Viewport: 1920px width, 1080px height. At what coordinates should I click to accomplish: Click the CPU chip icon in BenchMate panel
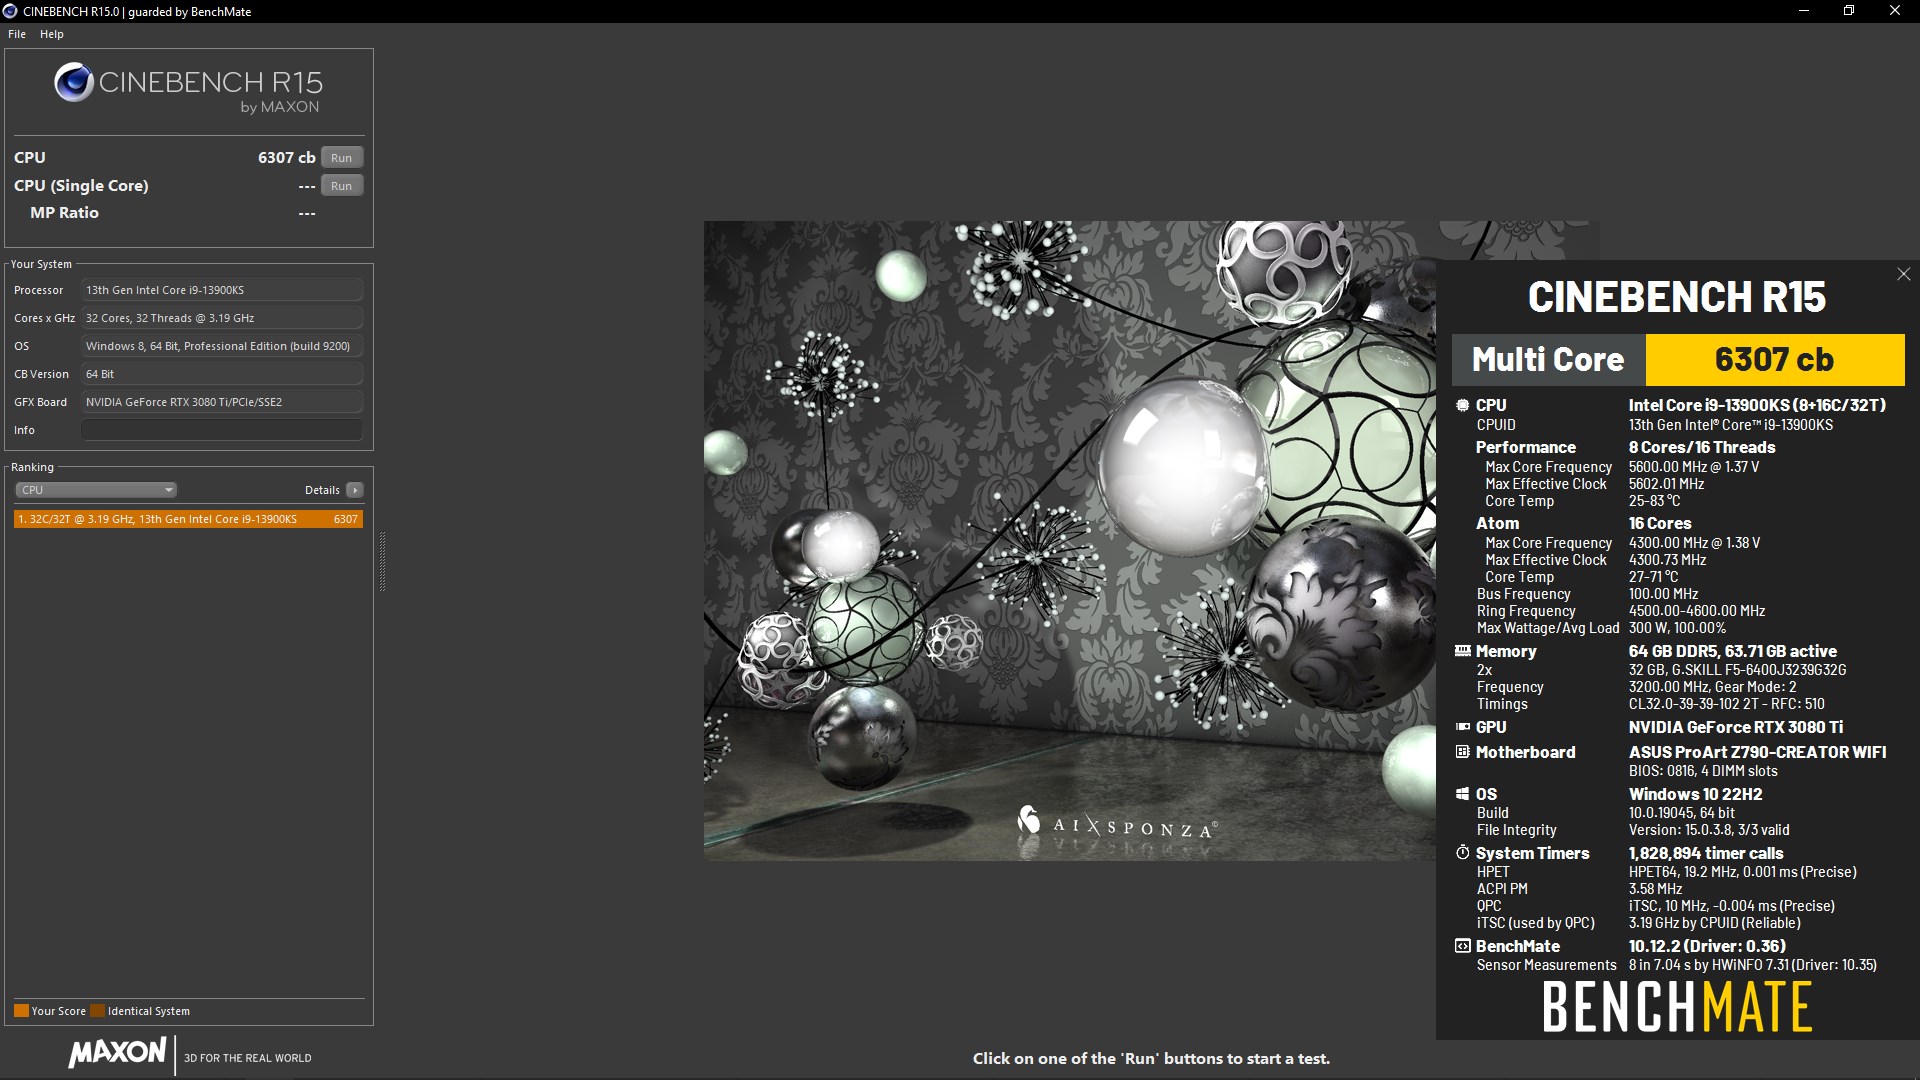(1462, 405)
